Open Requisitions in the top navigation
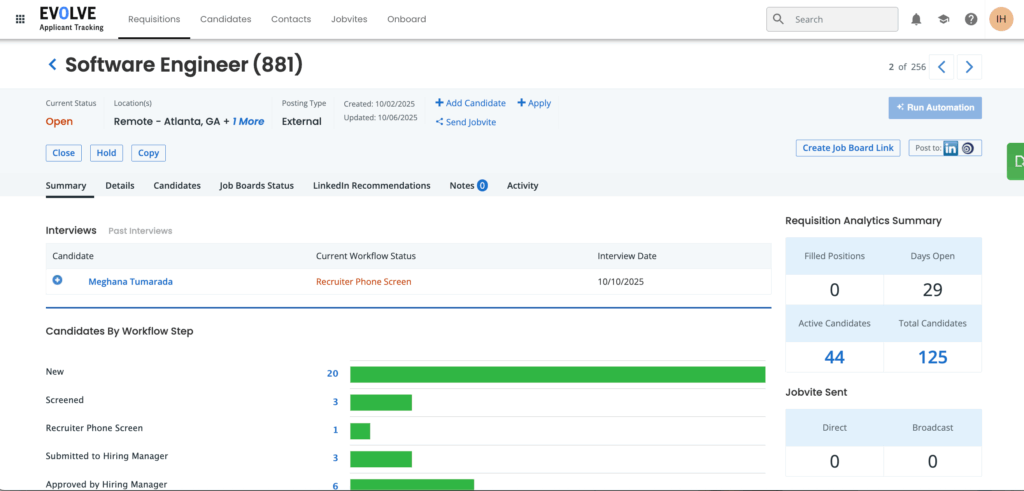 pos(154,19)
